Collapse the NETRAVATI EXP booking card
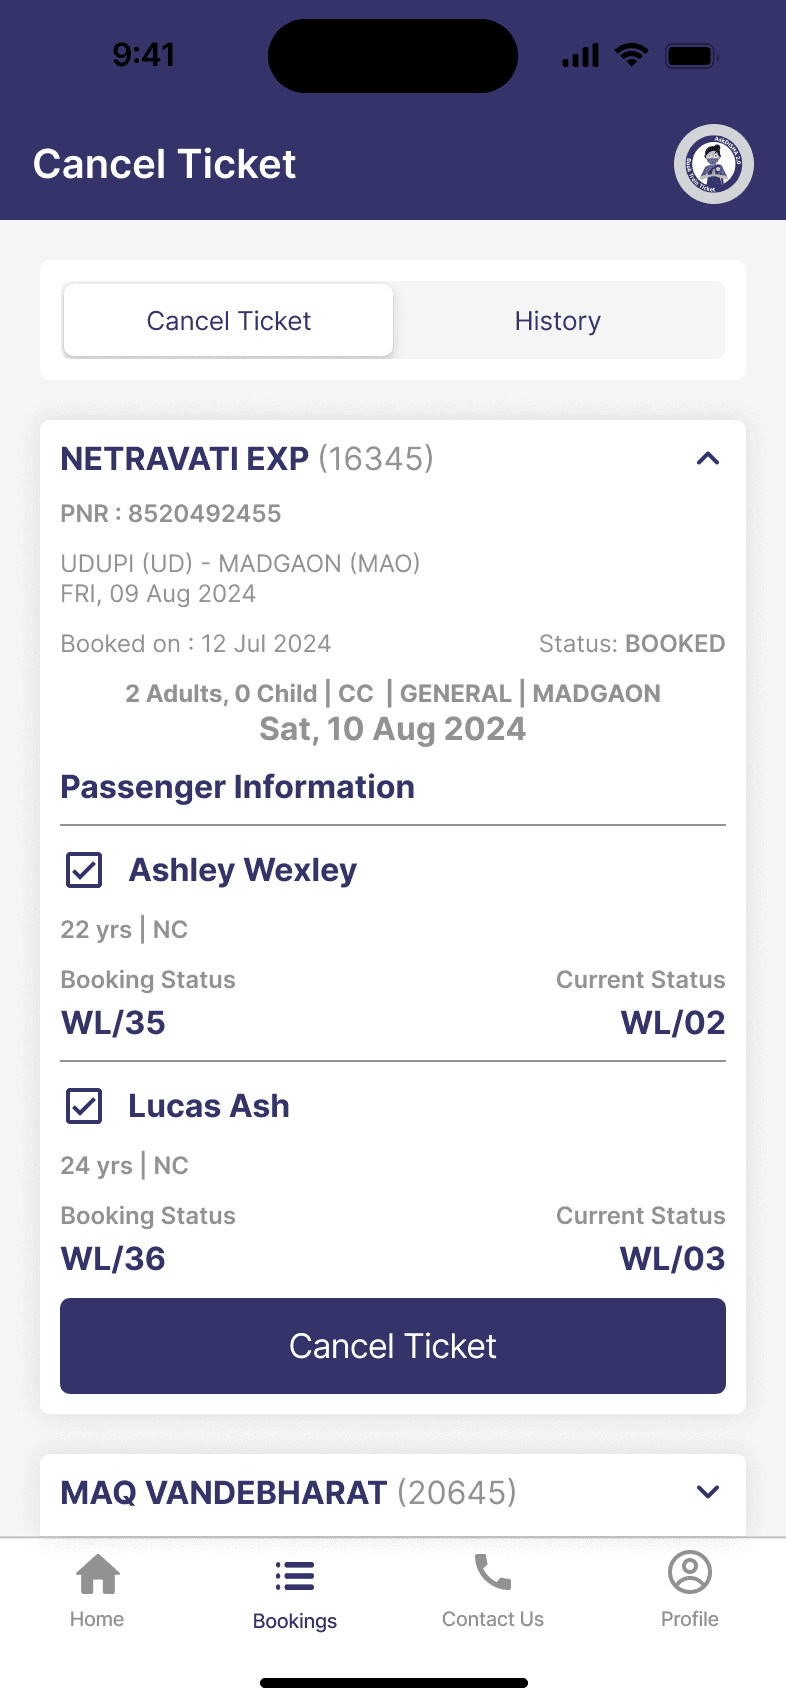Screen dimensions: 786x1704 [x=708, y=459]
